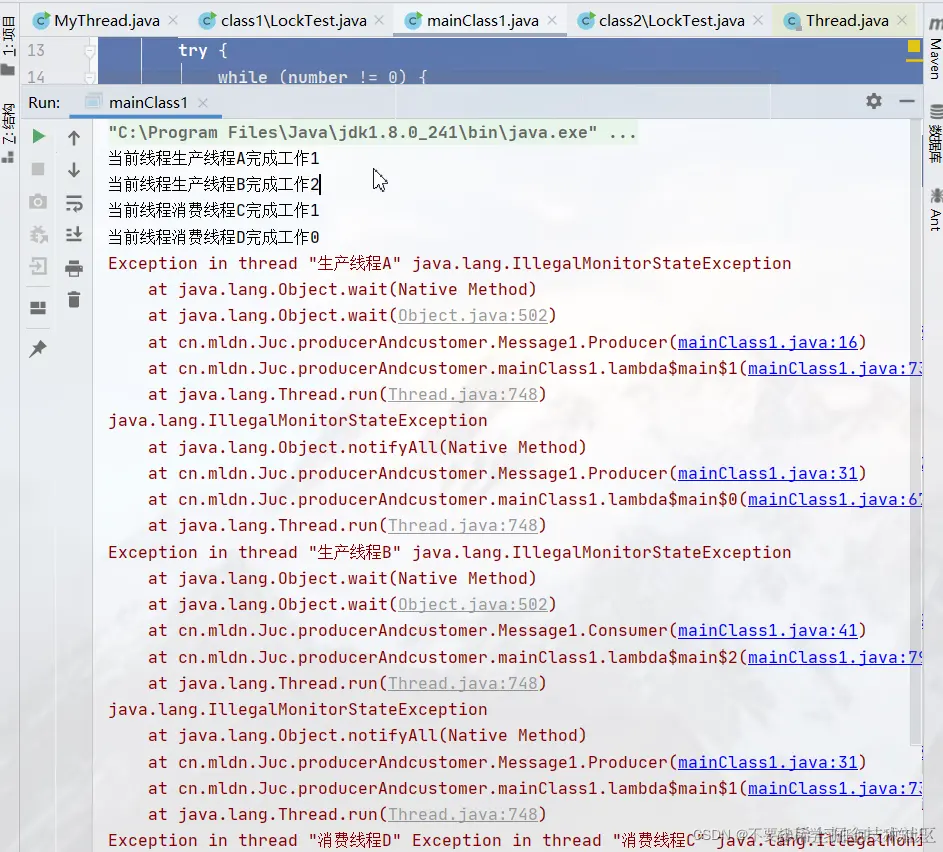
Task: Open the Ant tool window in the right sidebar
Action: pos(935,210)
